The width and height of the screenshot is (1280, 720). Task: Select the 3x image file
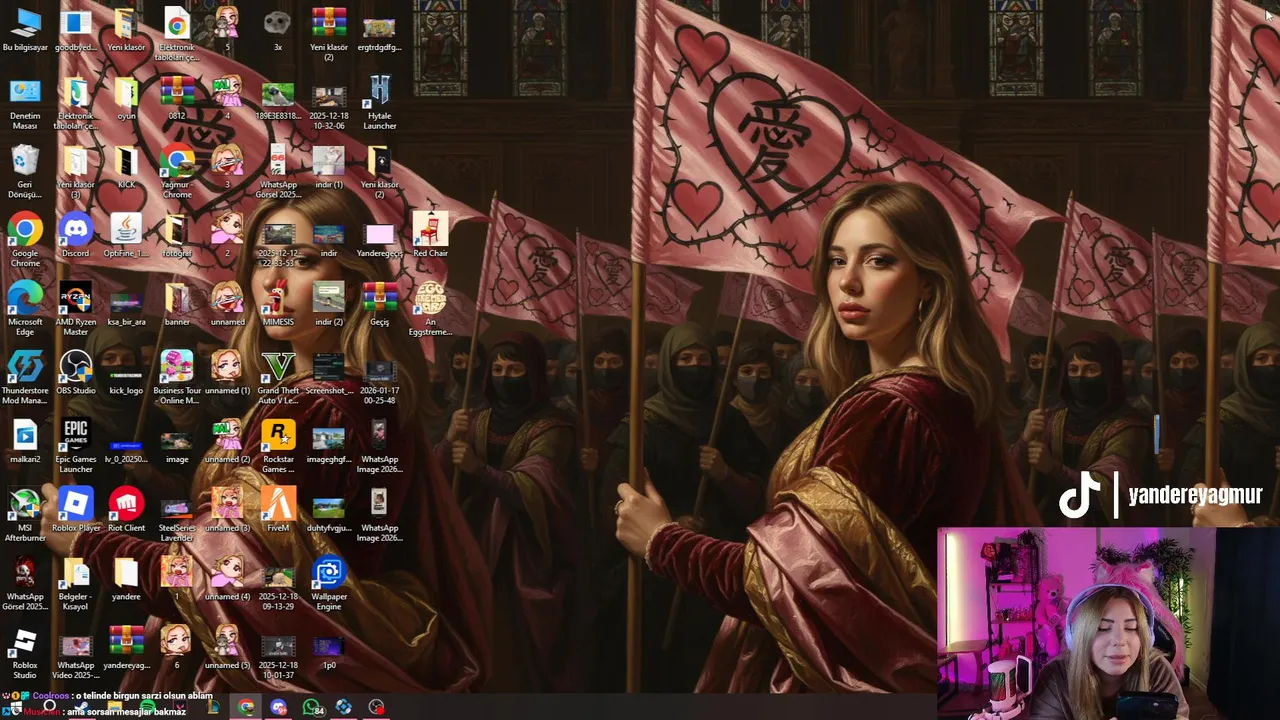[278, 30]
